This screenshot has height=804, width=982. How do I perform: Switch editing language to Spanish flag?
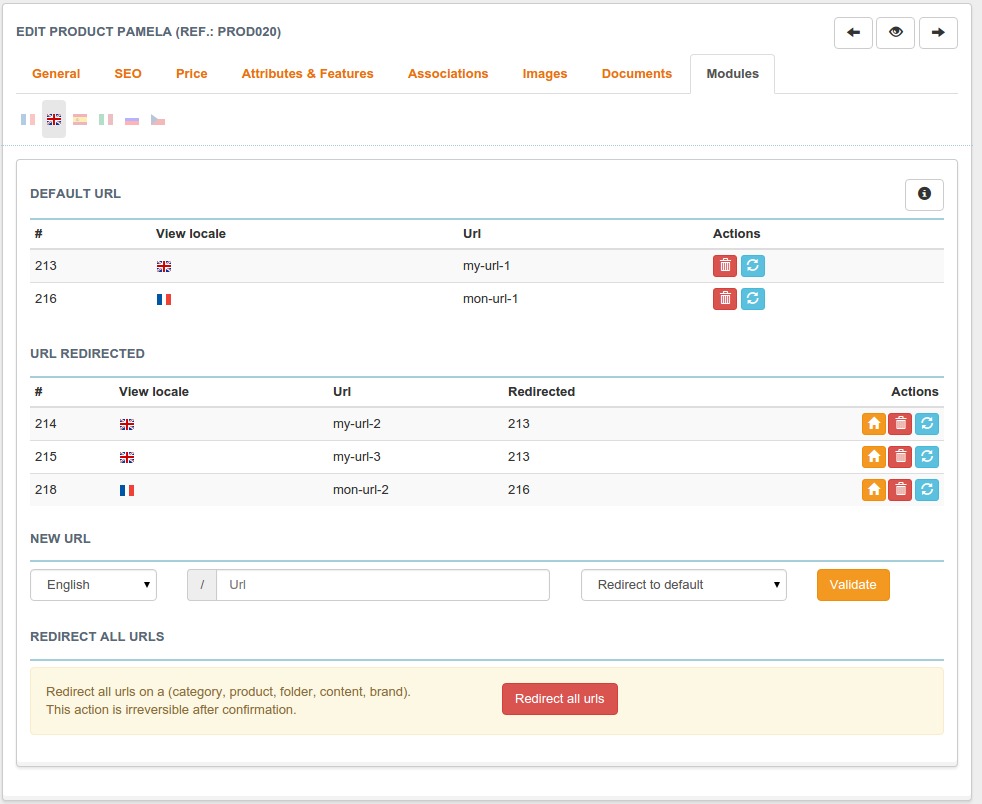(x=80, y=120)
